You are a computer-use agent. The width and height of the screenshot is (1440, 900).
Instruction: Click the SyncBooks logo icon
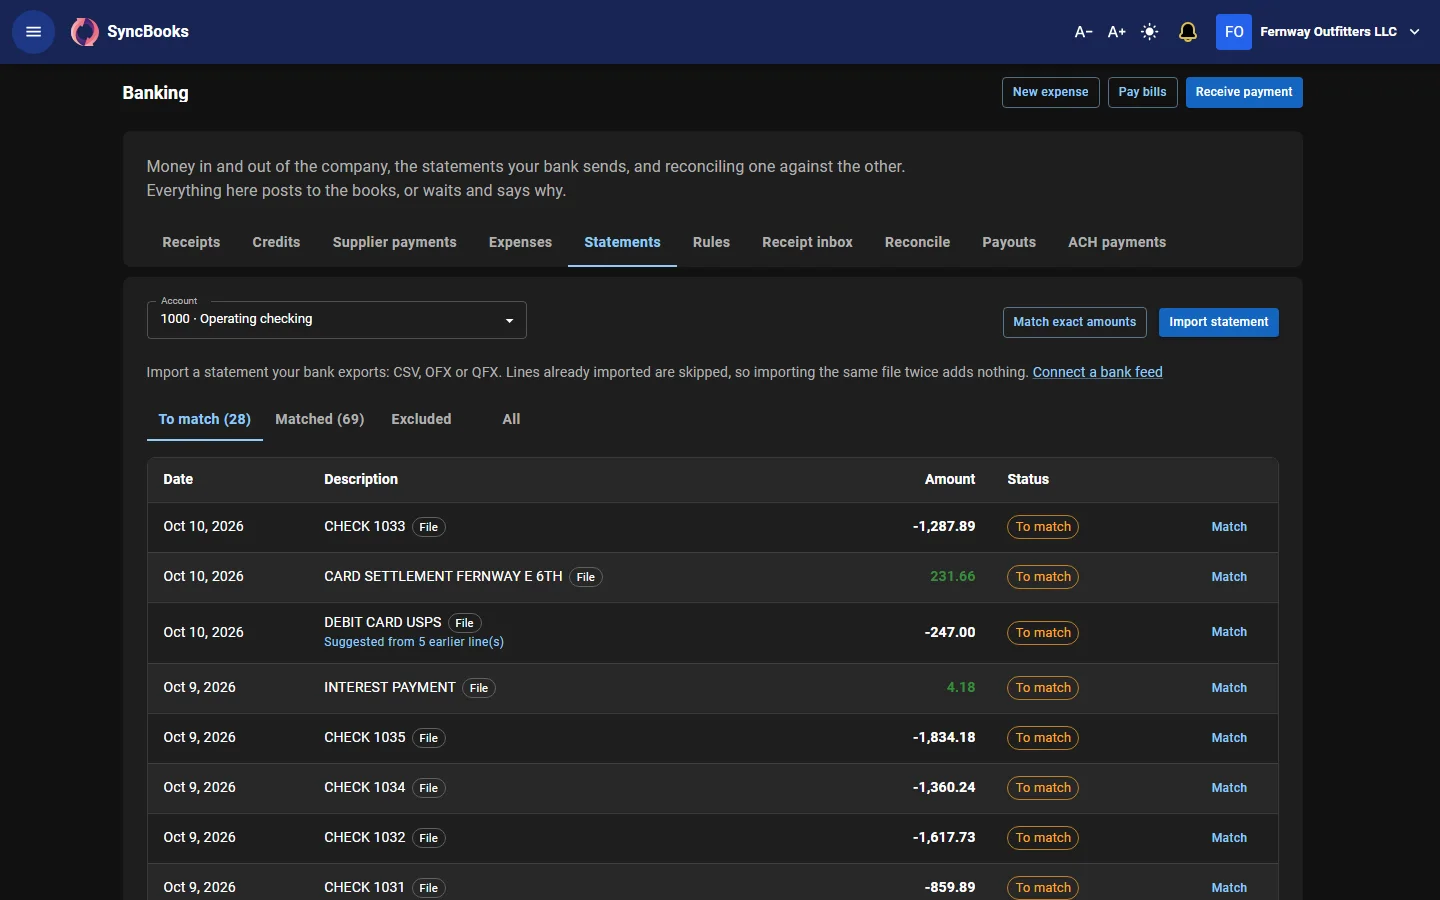pos(84,32)
